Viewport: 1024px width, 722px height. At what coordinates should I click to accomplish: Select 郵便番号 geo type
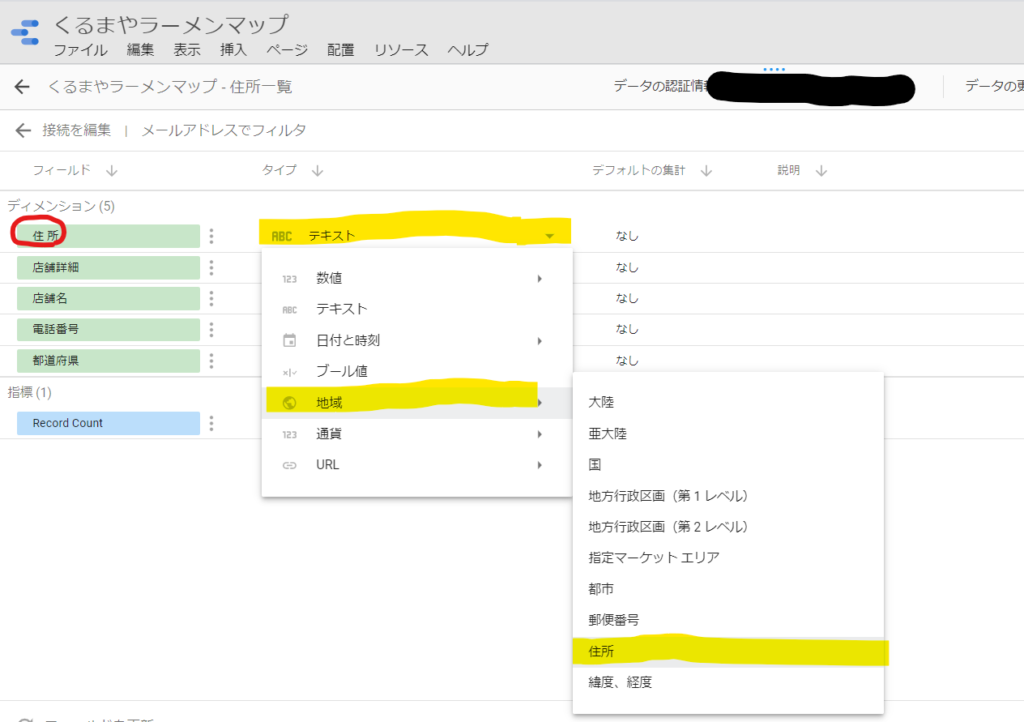[x=728, y=620]
